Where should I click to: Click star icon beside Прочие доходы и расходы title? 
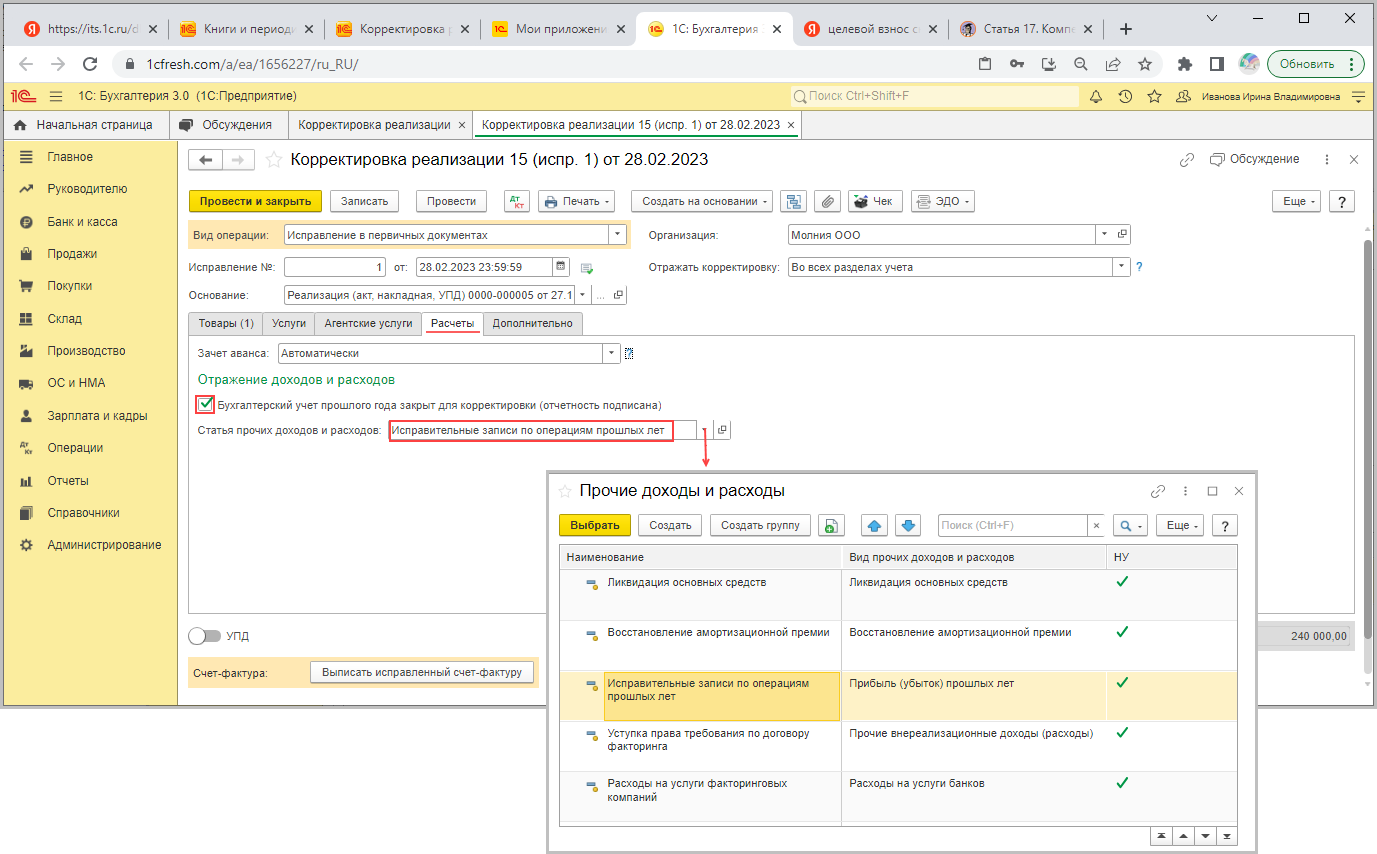565,491
